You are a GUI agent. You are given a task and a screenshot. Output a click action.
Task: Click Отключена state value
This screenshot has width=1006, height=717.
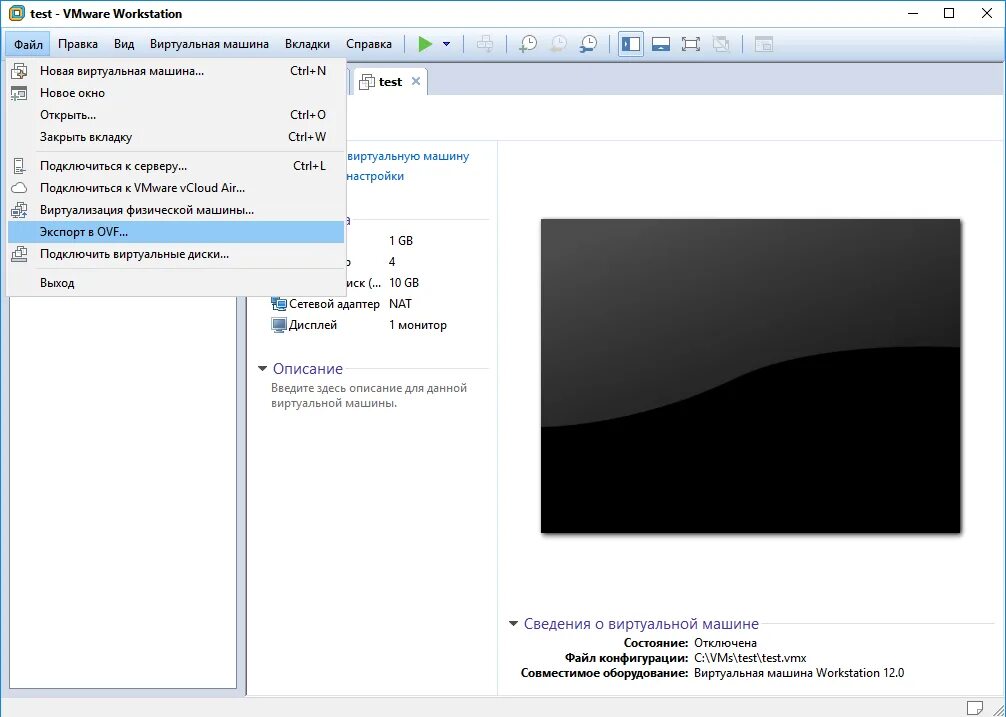pyautogui.click(x=726, y=643)
